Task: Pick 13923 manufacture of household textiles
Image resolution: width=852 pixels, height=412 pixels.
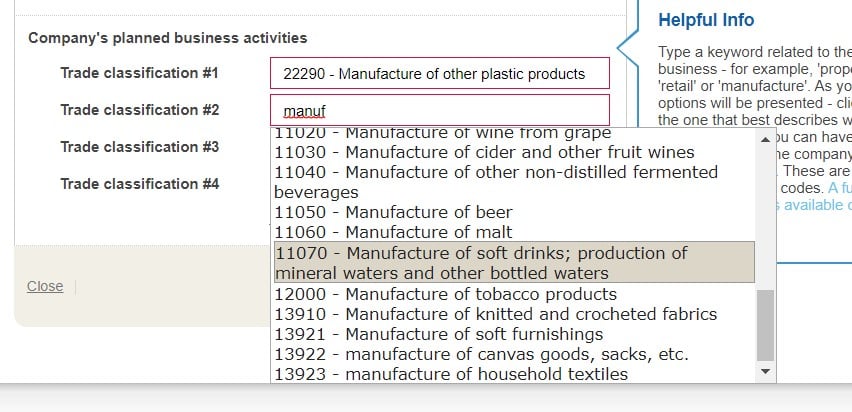Action: [451, 374]
